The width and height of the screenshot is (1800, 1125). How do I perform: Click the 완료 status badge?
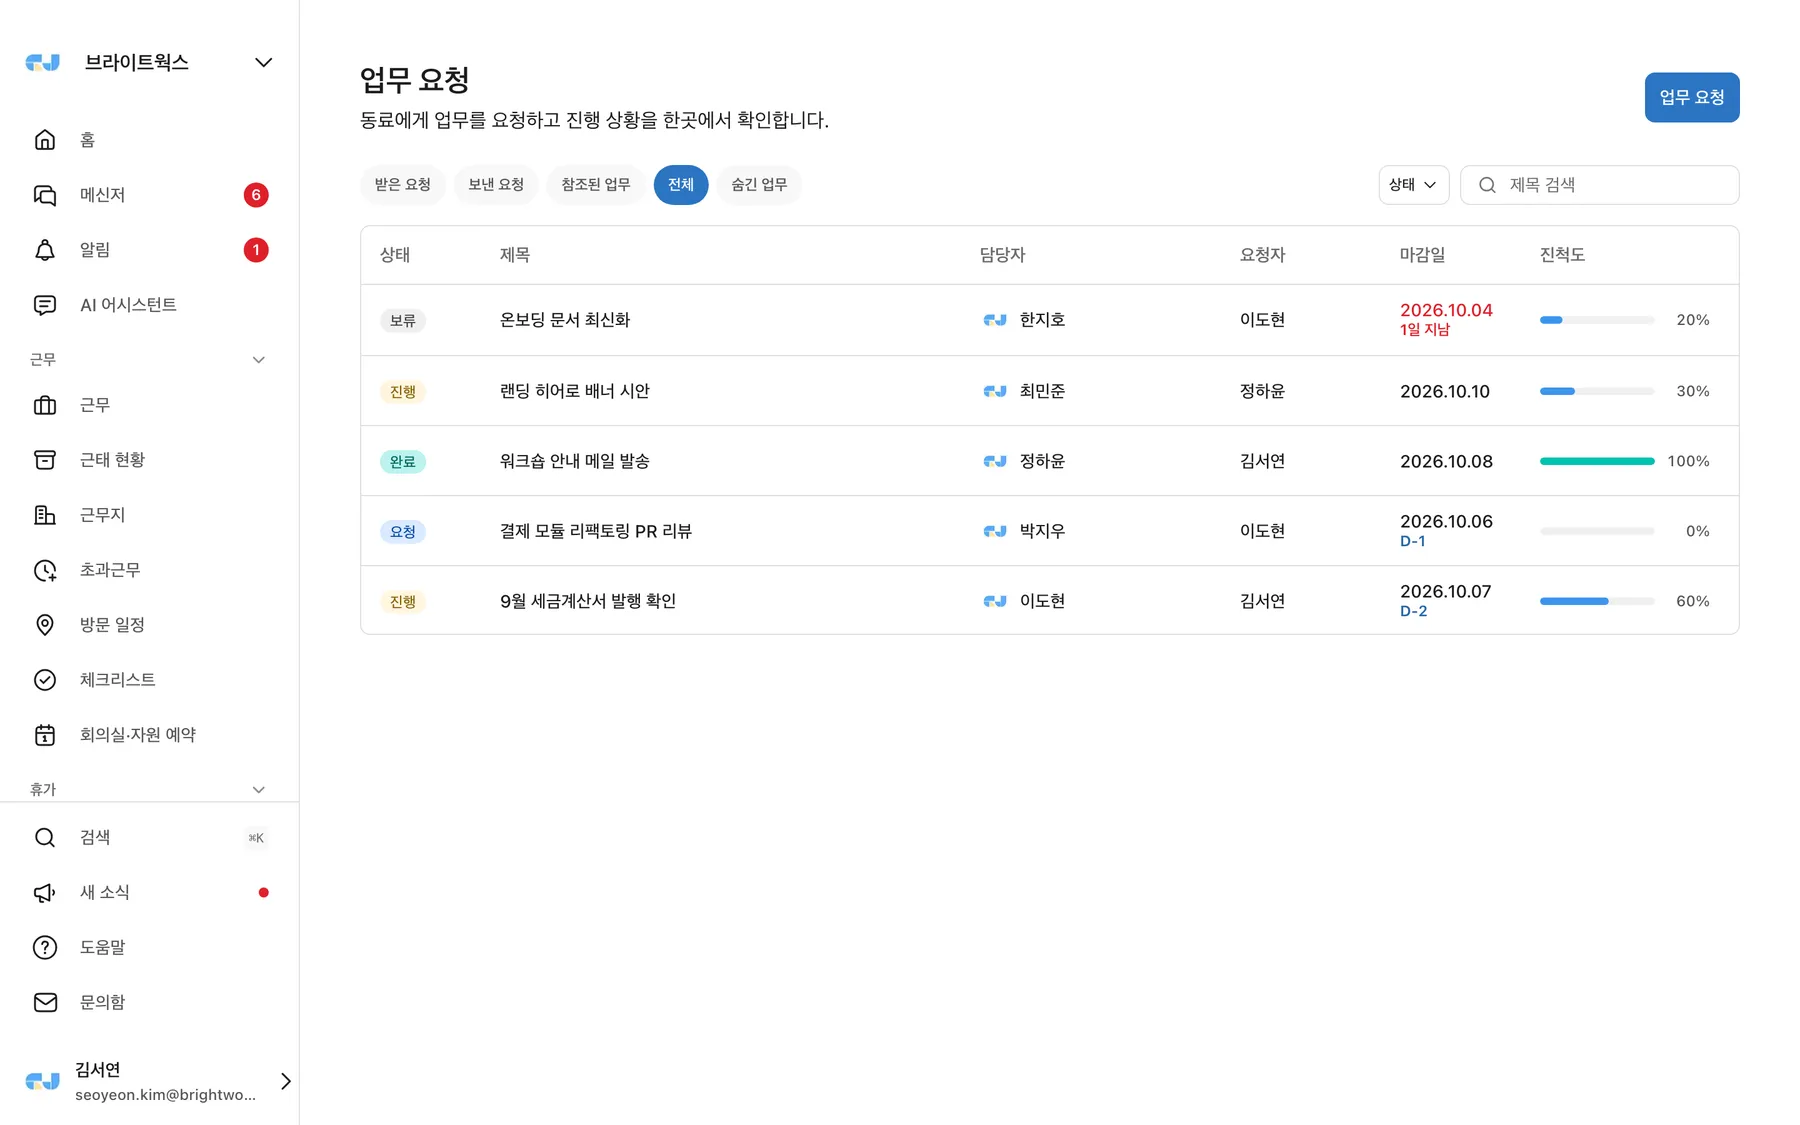403,462
